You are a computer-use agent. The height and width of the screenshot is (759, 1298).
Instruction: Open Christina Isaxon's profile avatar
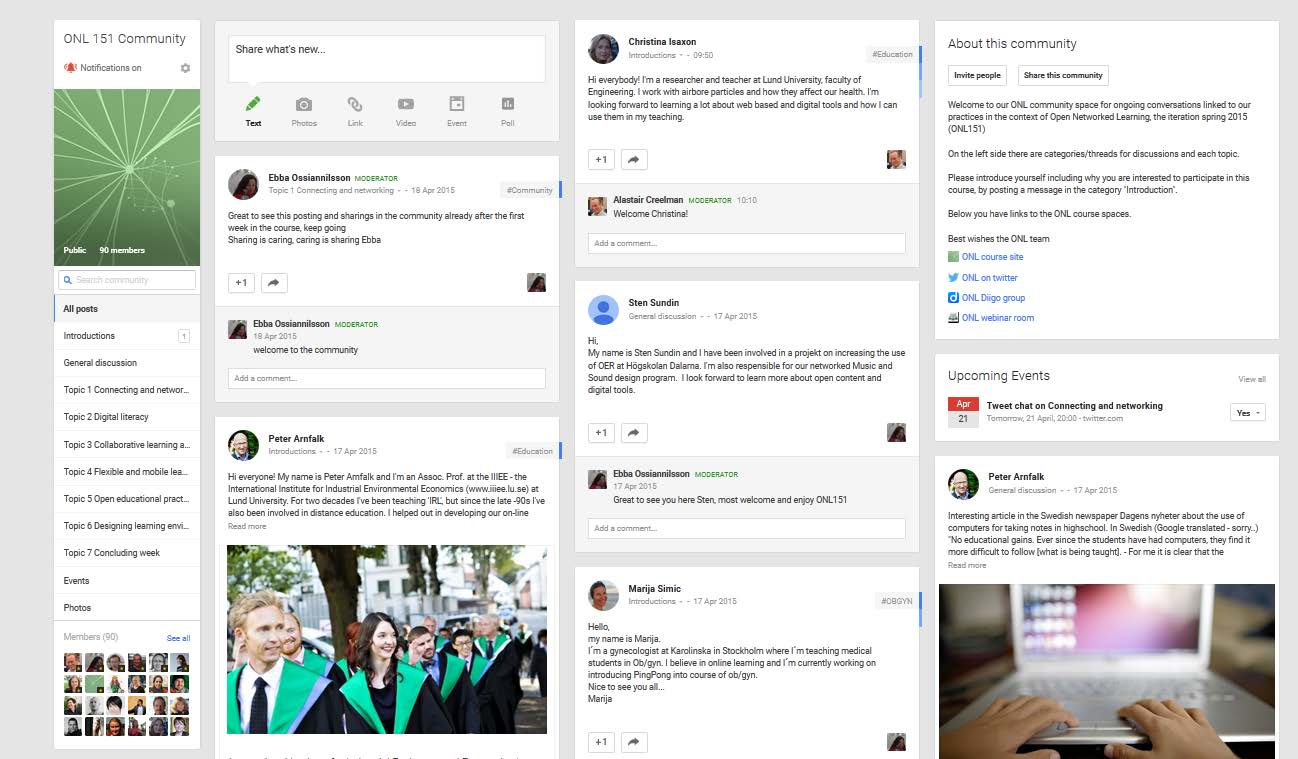(603, 49)
